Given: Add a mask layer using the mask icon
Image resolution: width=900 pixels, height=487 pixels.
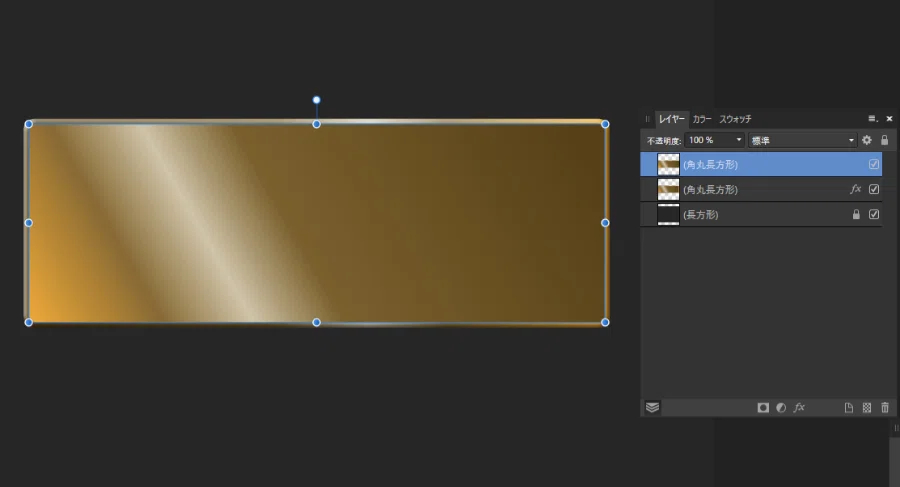Looking at the screenshot, I should point(763,408).
